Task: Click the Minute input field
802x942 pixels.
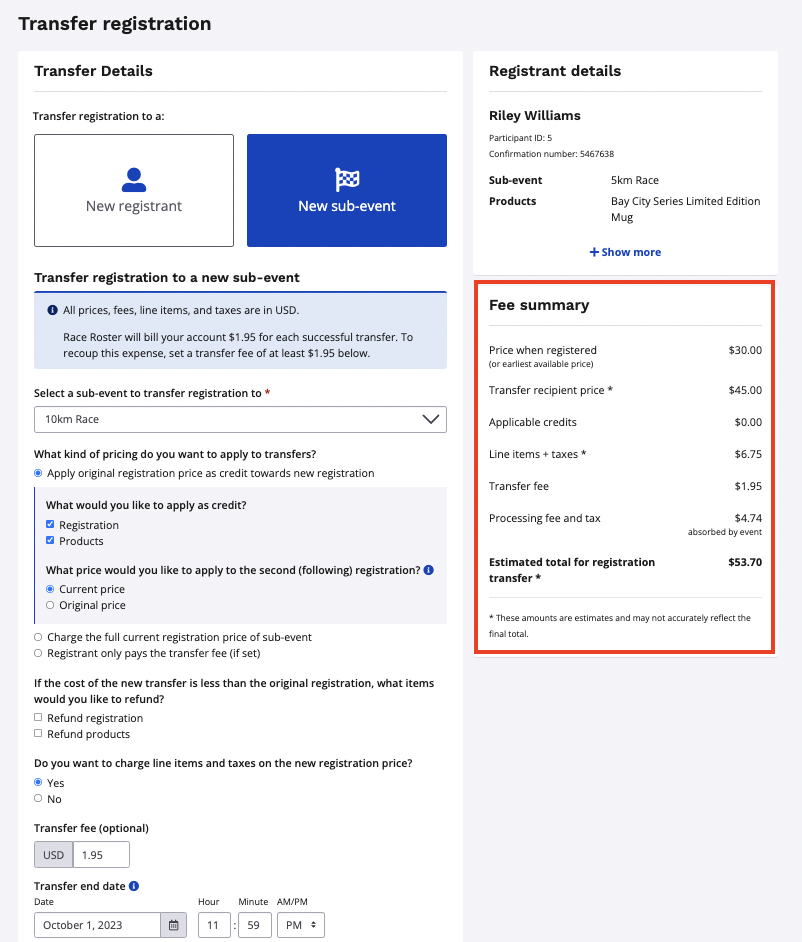Action: click(255, 925)
